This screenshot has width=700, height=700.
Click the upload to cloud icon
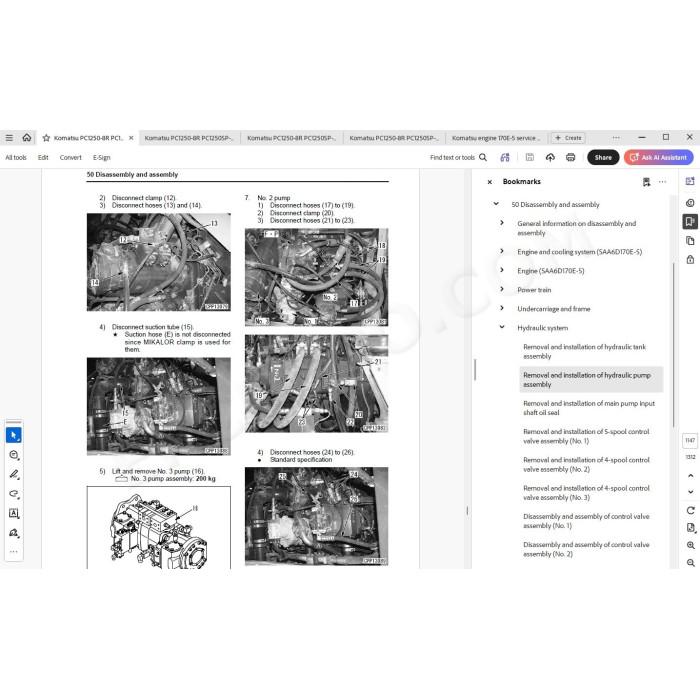(550, 157)
